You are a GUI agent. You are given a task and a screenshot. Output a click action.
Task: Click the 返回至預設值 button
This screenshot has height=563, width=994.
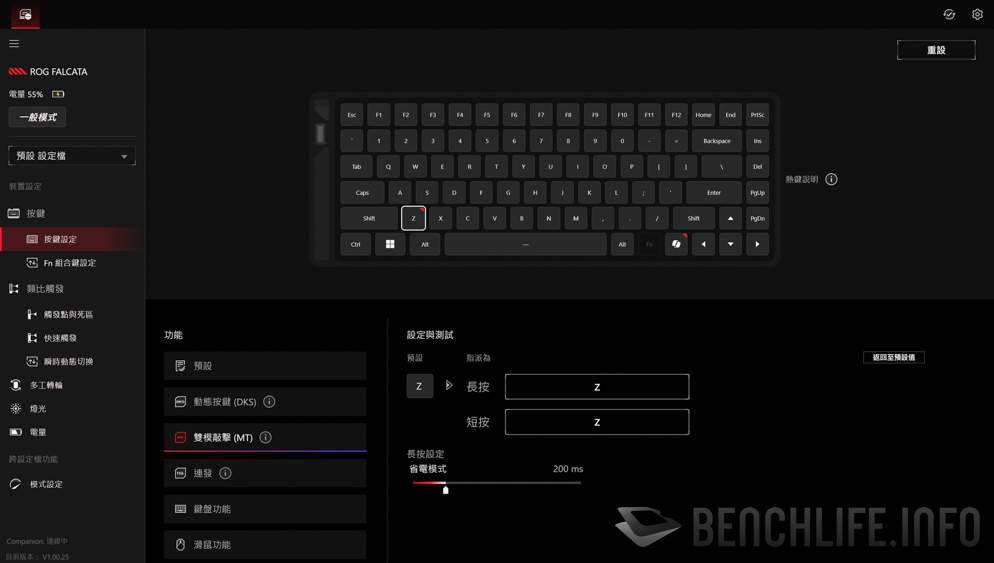(894, 358)
